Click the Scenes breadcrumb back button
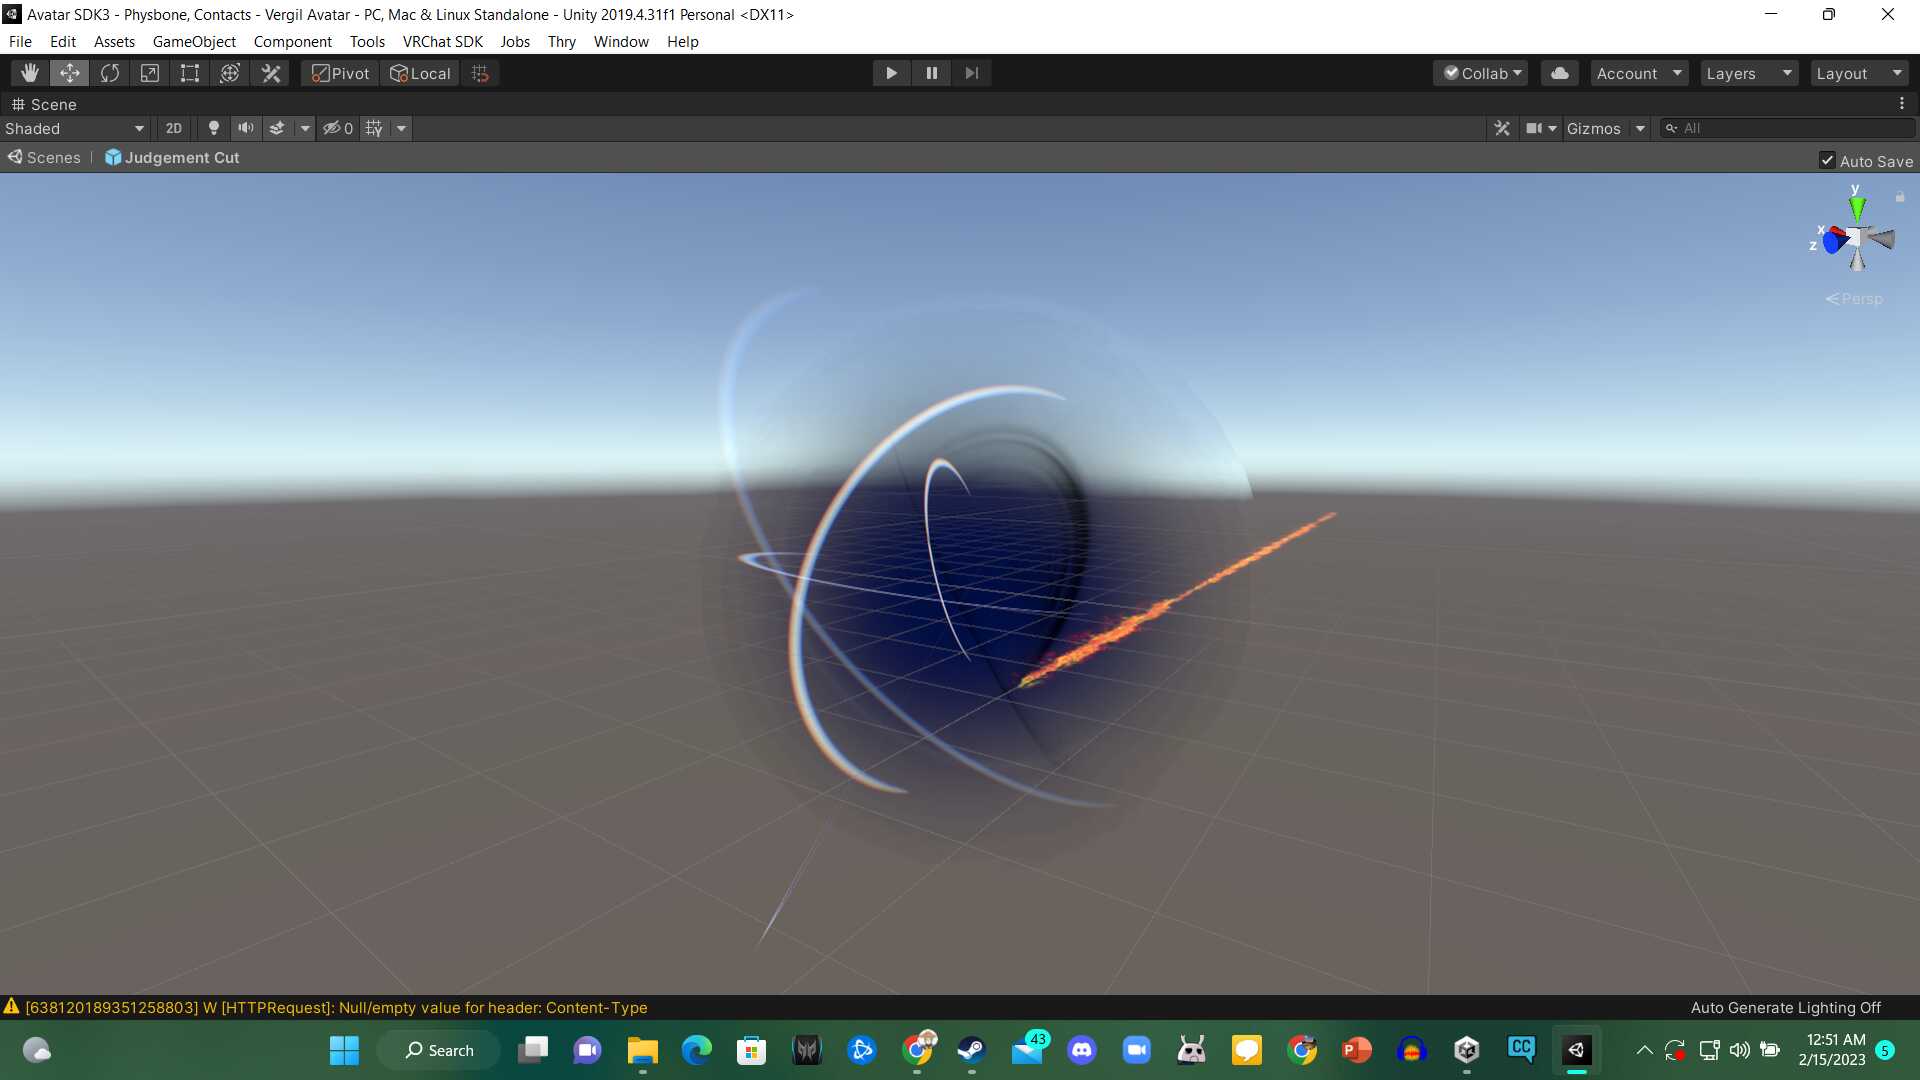Image resolution: width=1920 pixels, height=1080 pixels. pos(44,158)
